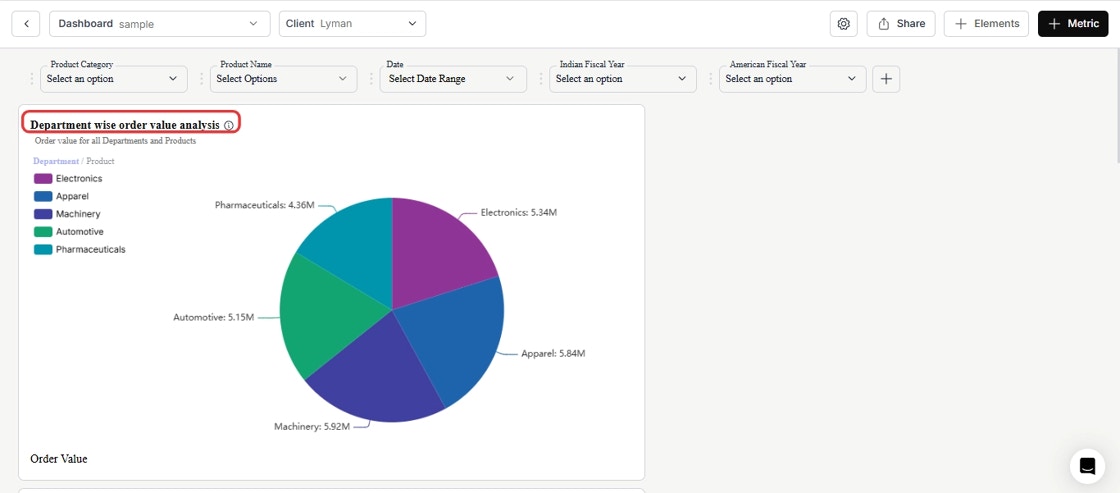Toggle Machinery legend indigo swatch
Screen dimensions: 1120x493
click(43, 214)
